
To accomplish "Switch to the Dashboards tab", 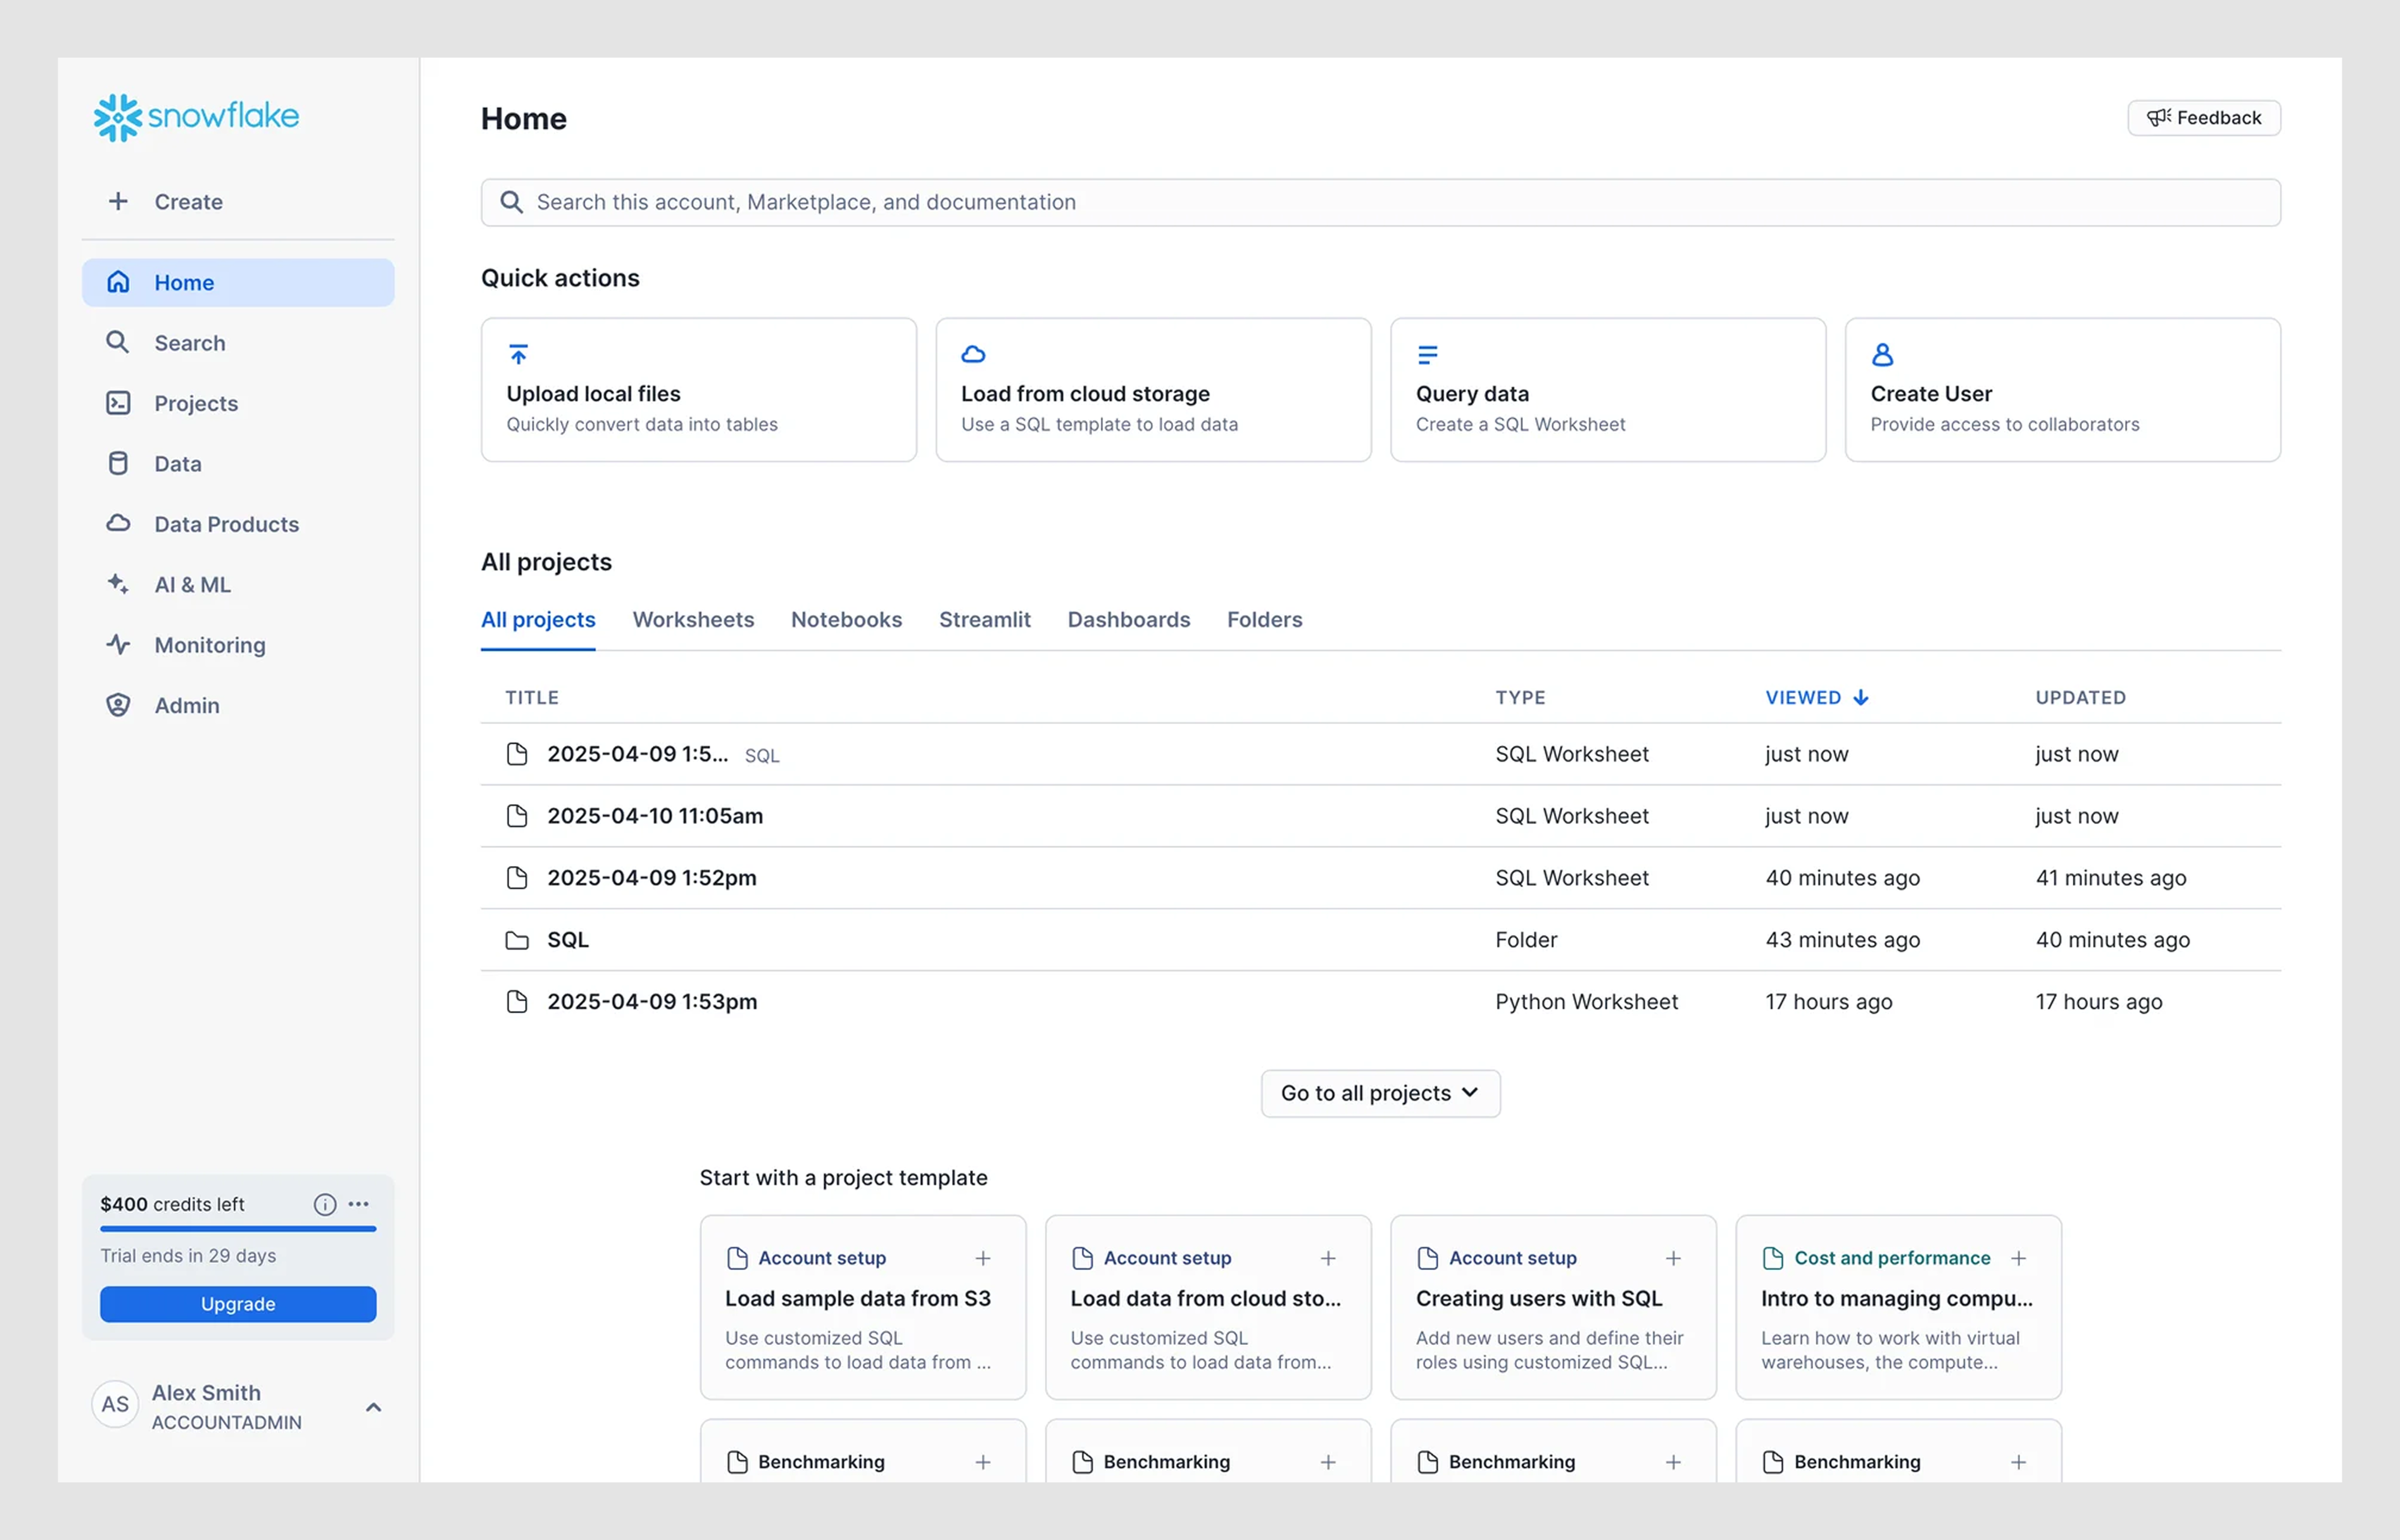I will click(x=1128, y=619).
